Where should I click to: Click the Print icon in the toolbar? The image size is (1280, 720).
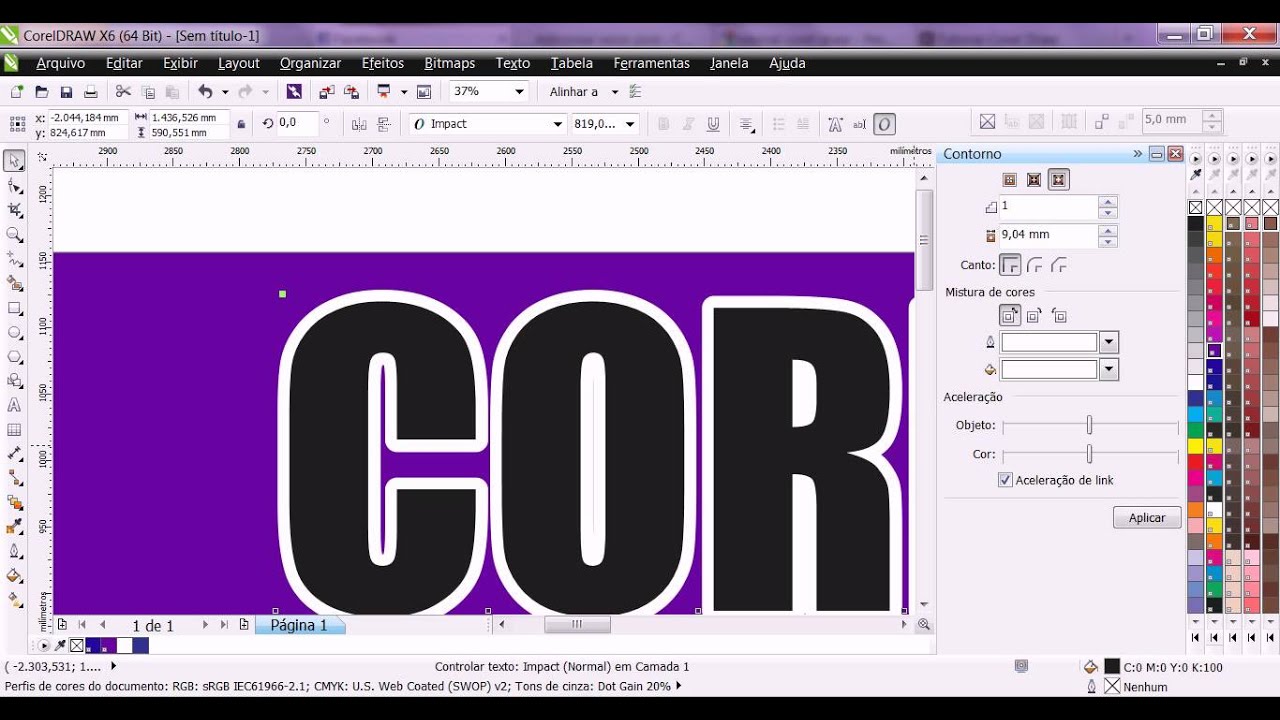[91, 91]
